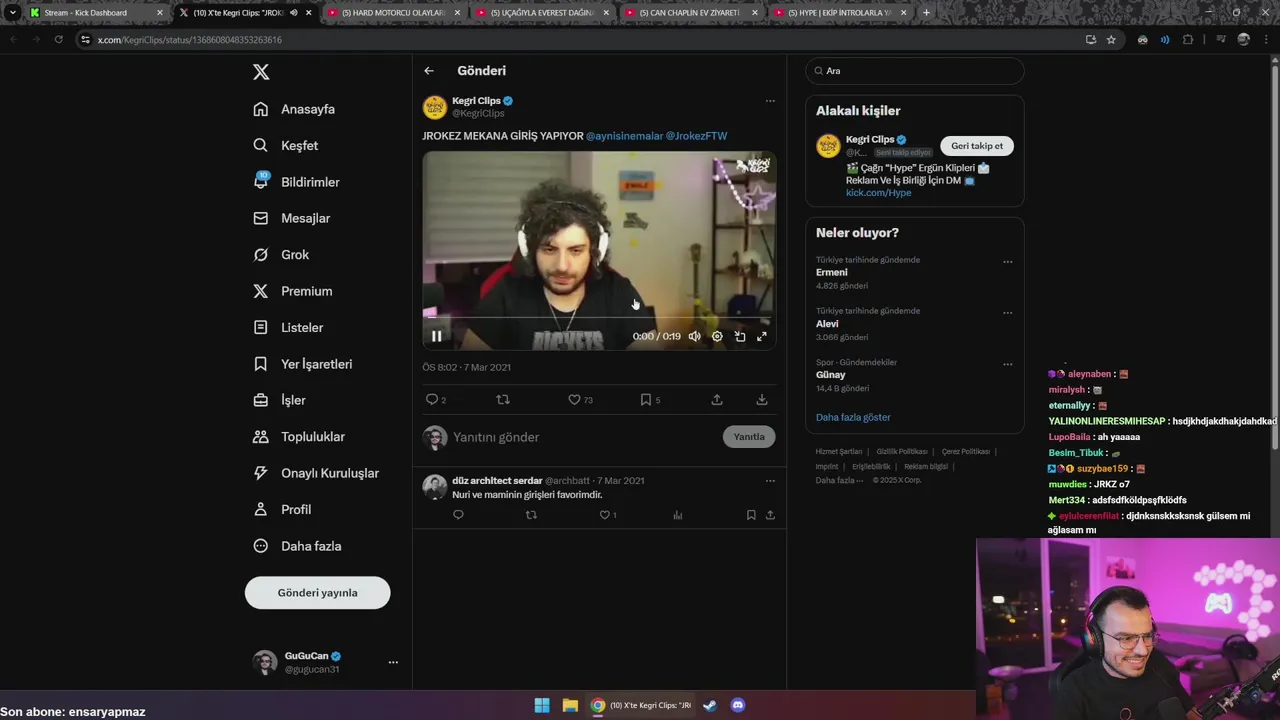
Task: Open video settings gear
Action: pos(717,336)
